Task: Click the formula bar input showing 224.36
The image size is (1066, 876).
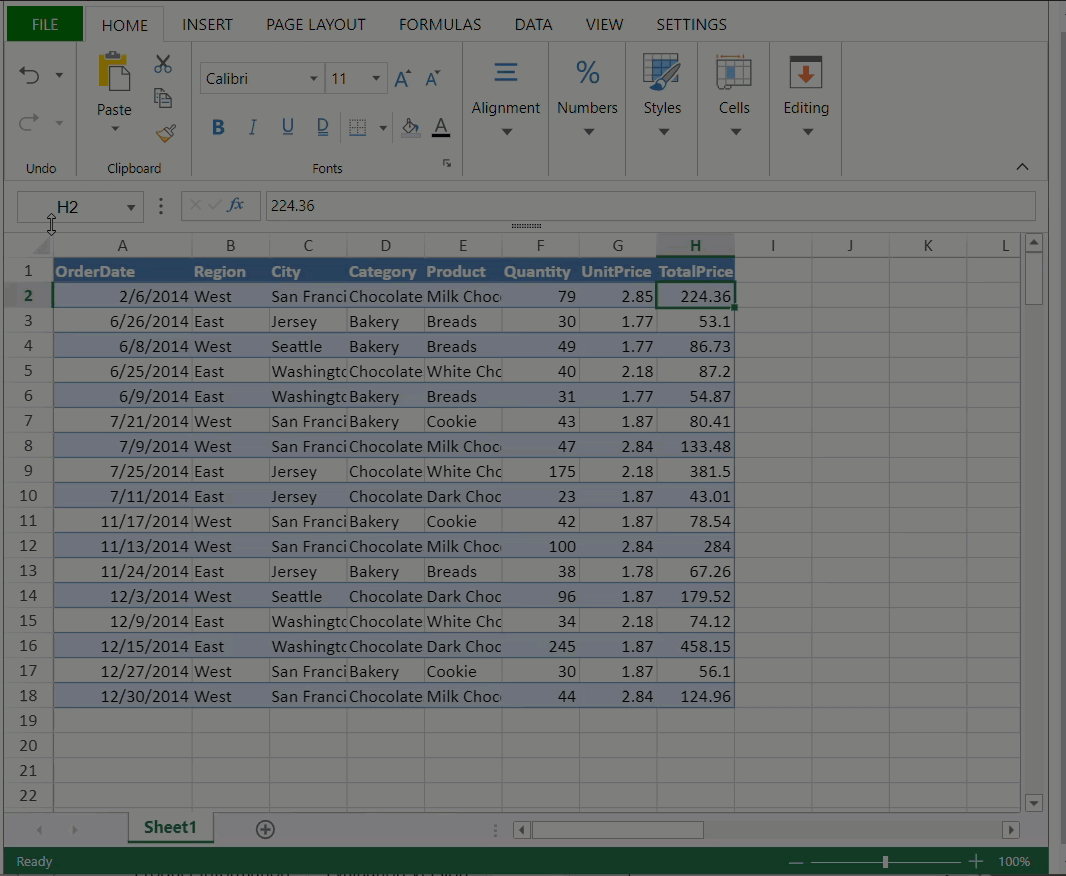Action: click(651, 206)
